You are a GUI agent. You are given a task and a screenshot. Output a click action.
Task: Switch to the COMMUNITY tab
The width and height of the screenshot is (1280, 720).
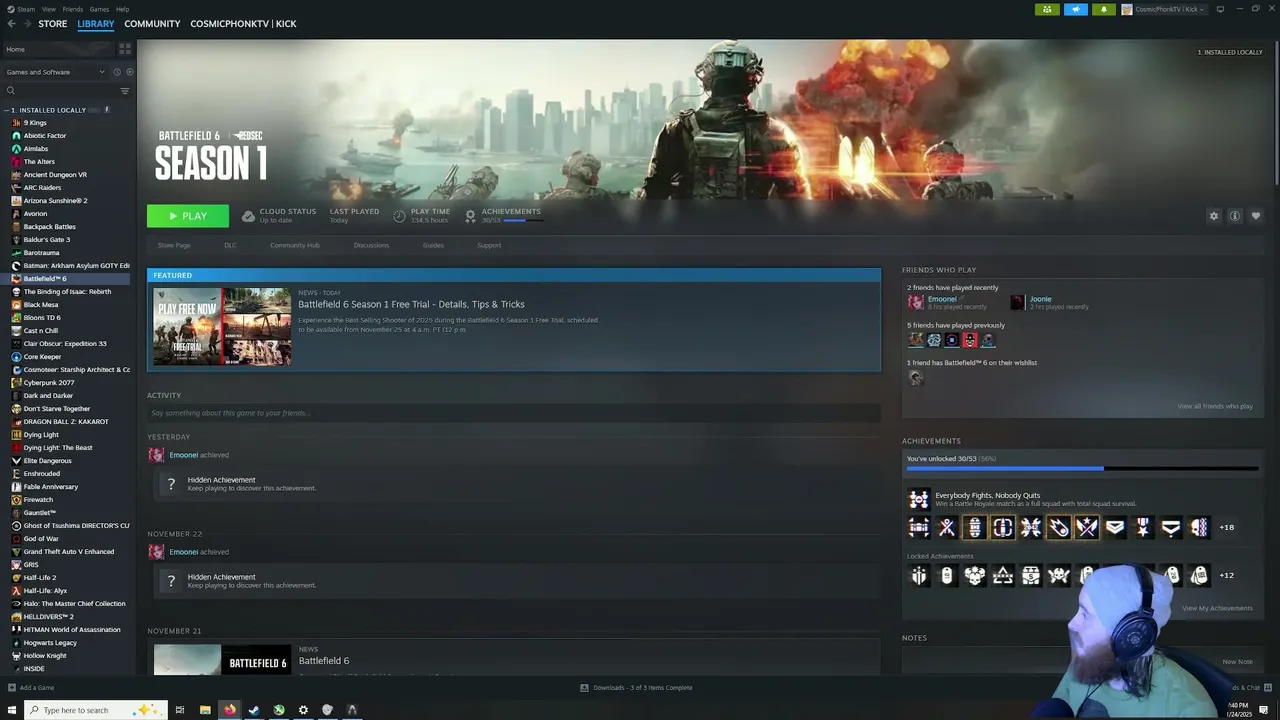(x=152, y=23)
